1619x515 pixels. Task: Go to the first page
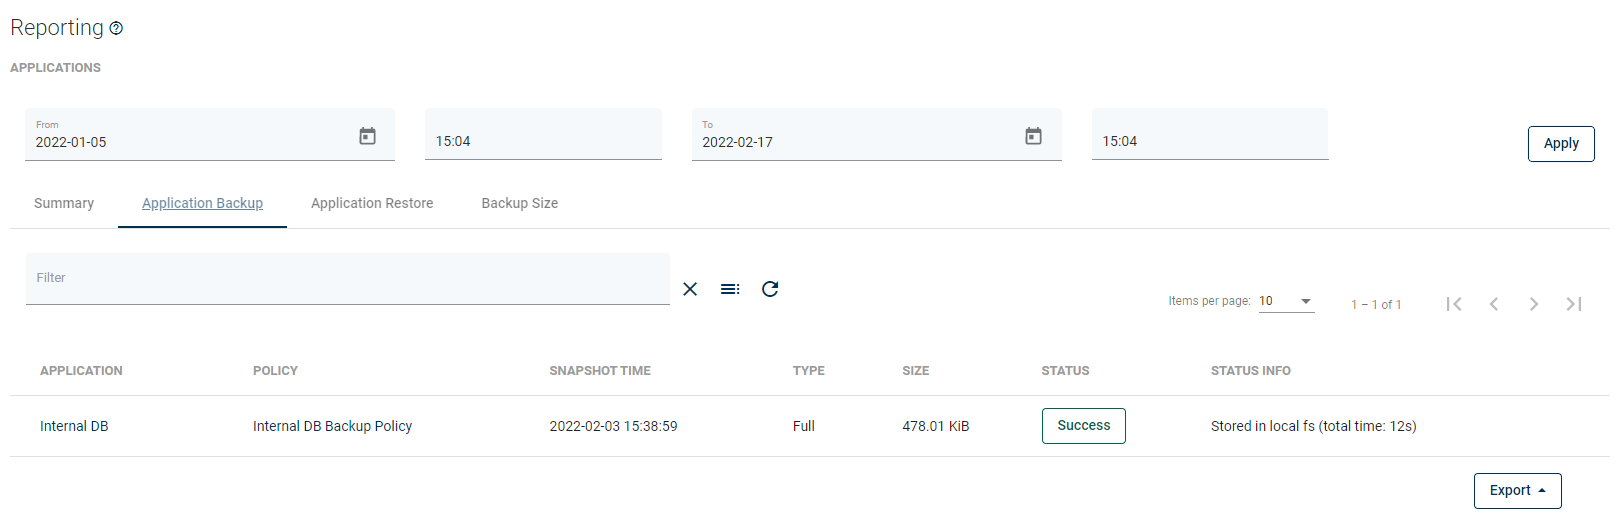[1454, 304]
